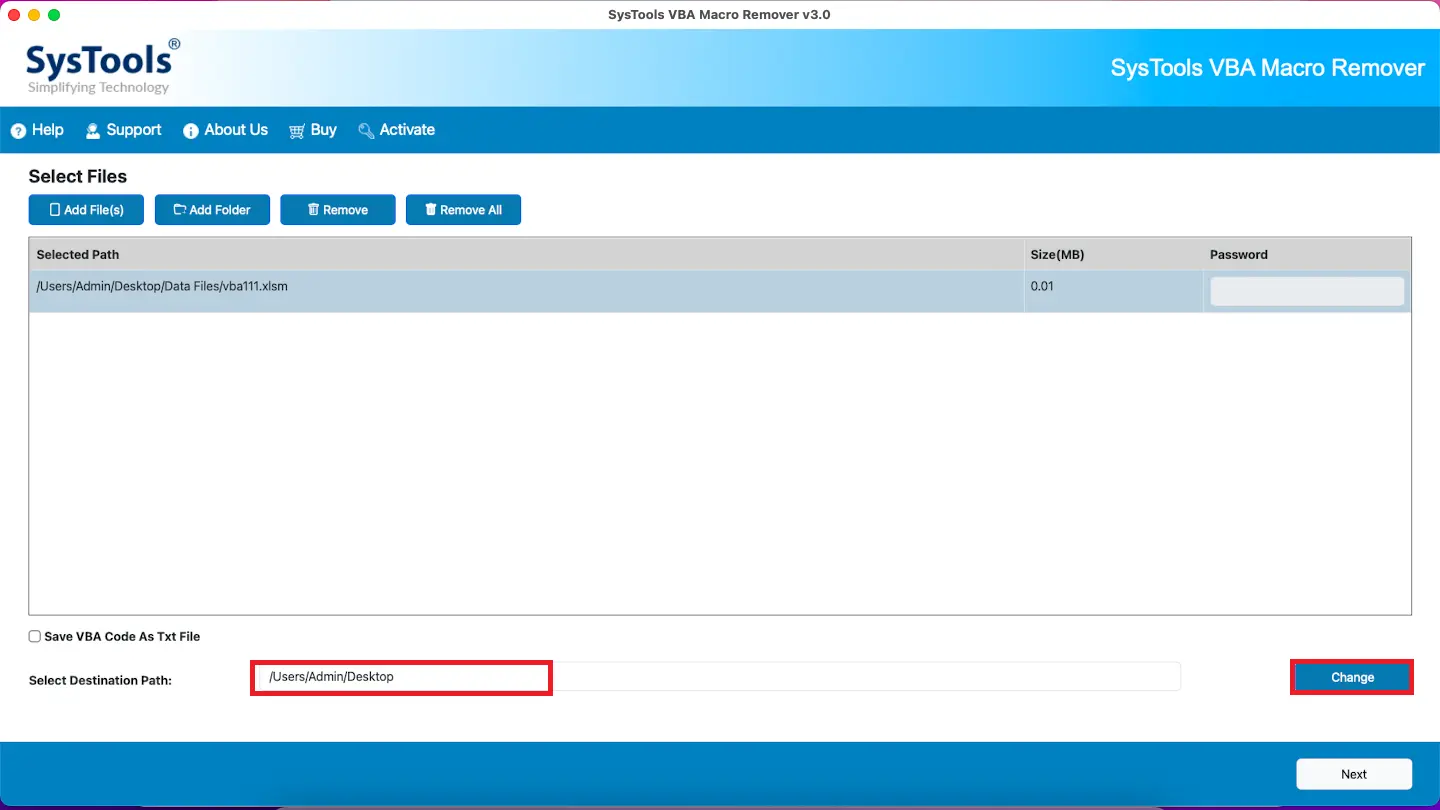Select the vba111.xlsm file path row
1440x810 pixels.
click(x=720, y=291)
